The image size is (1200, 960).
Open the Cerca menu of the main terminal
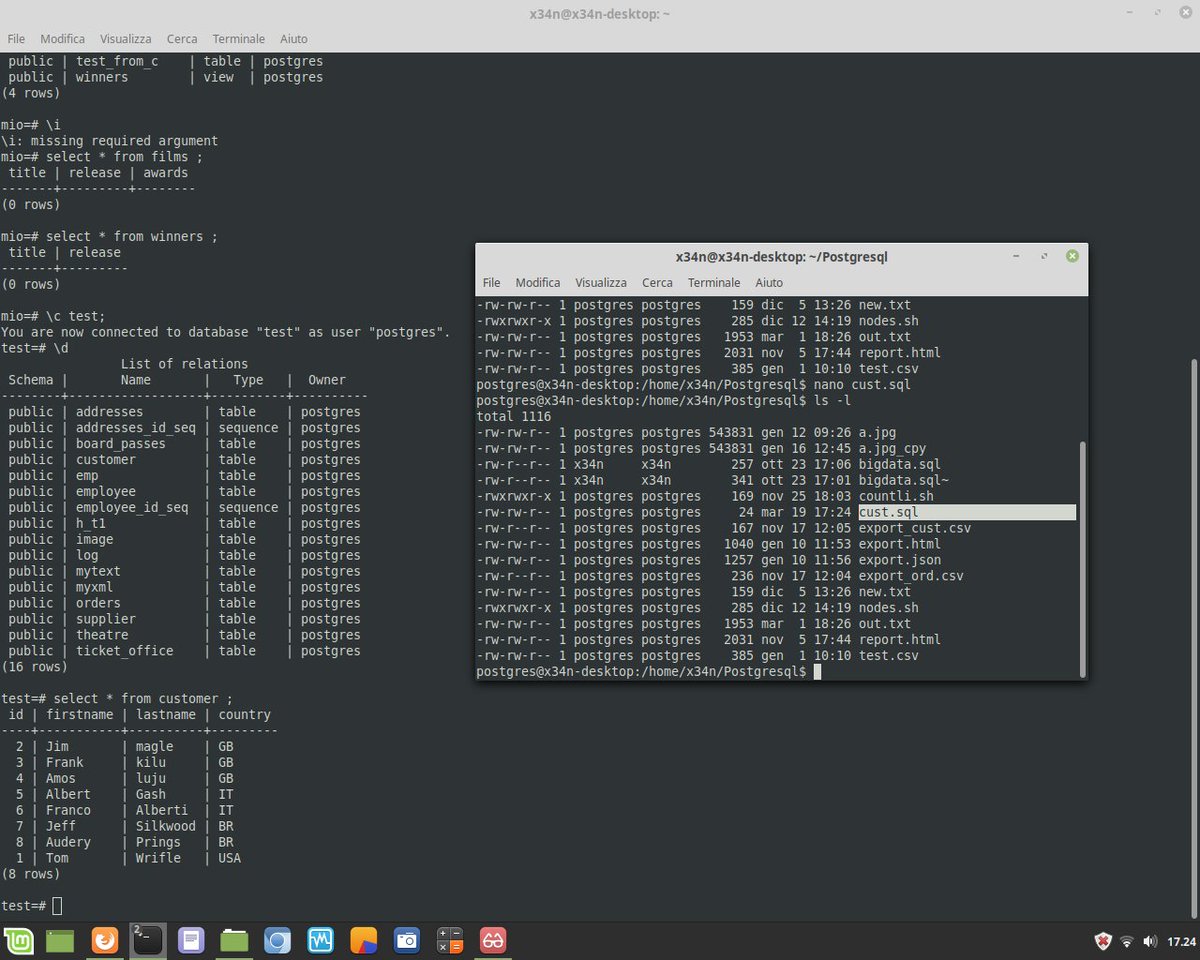coord(181,38)
